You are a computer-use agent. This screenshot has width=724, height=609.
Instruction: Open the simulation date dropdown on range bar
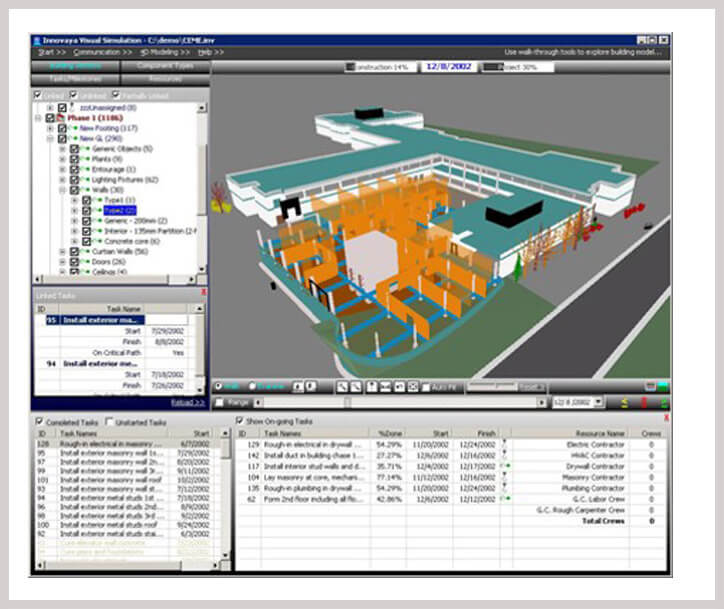(598, 403)
